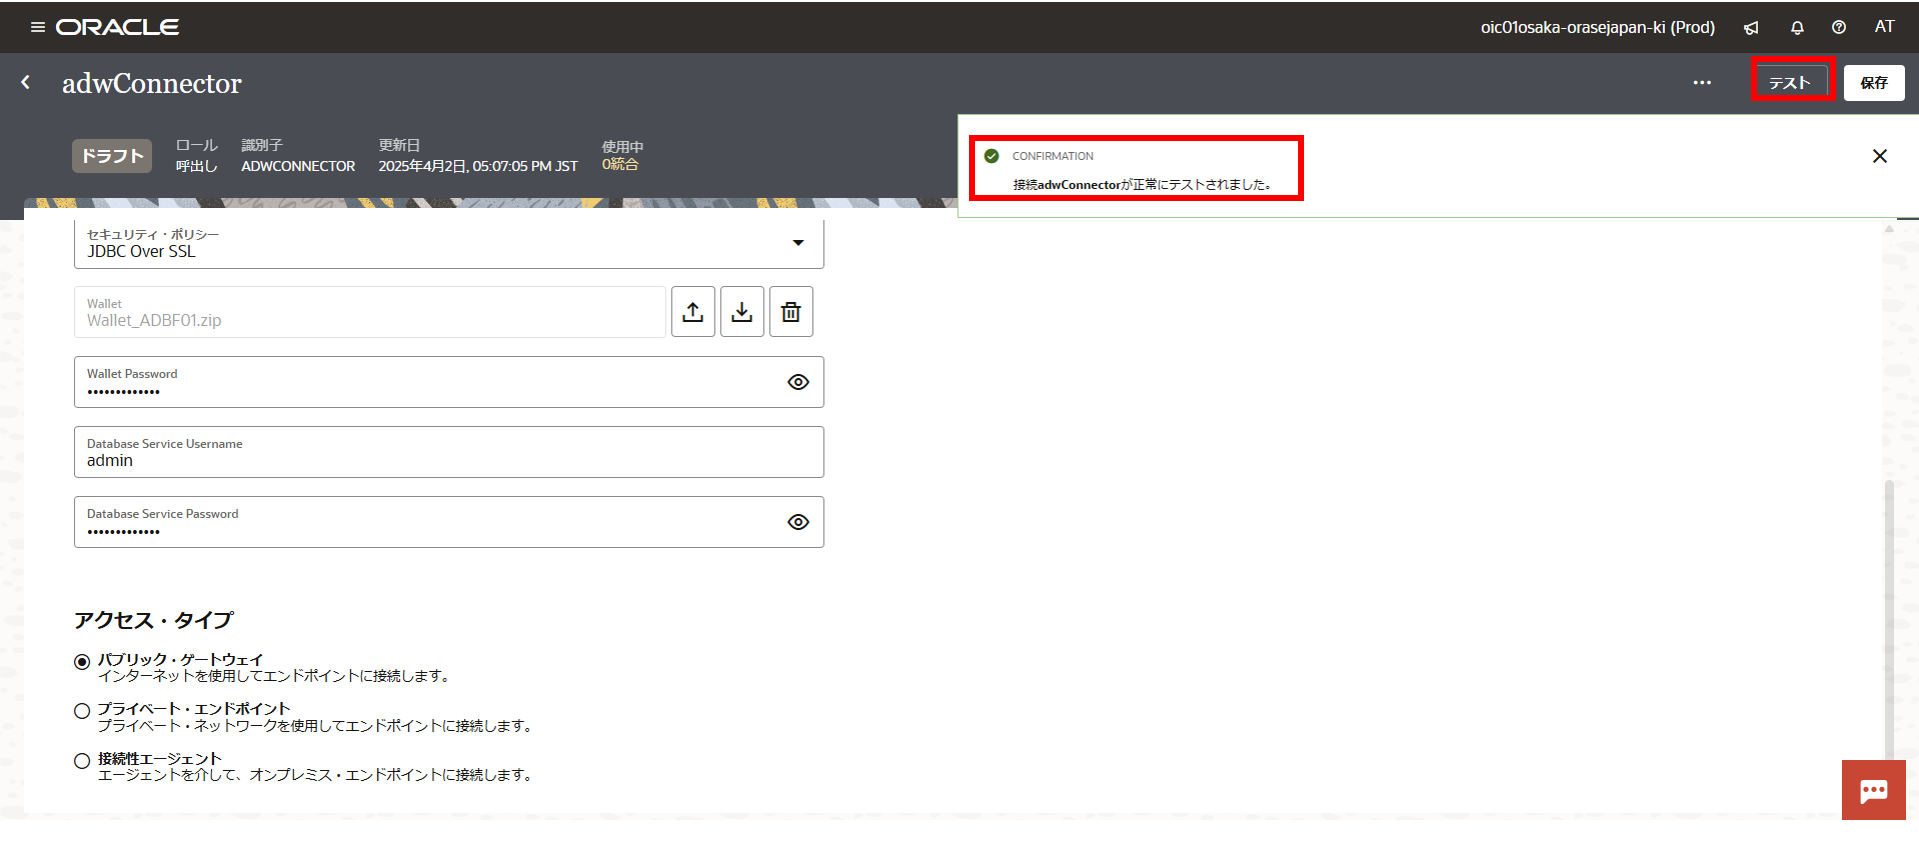Click the アクセス・タイプ heading

pos(153,620)
